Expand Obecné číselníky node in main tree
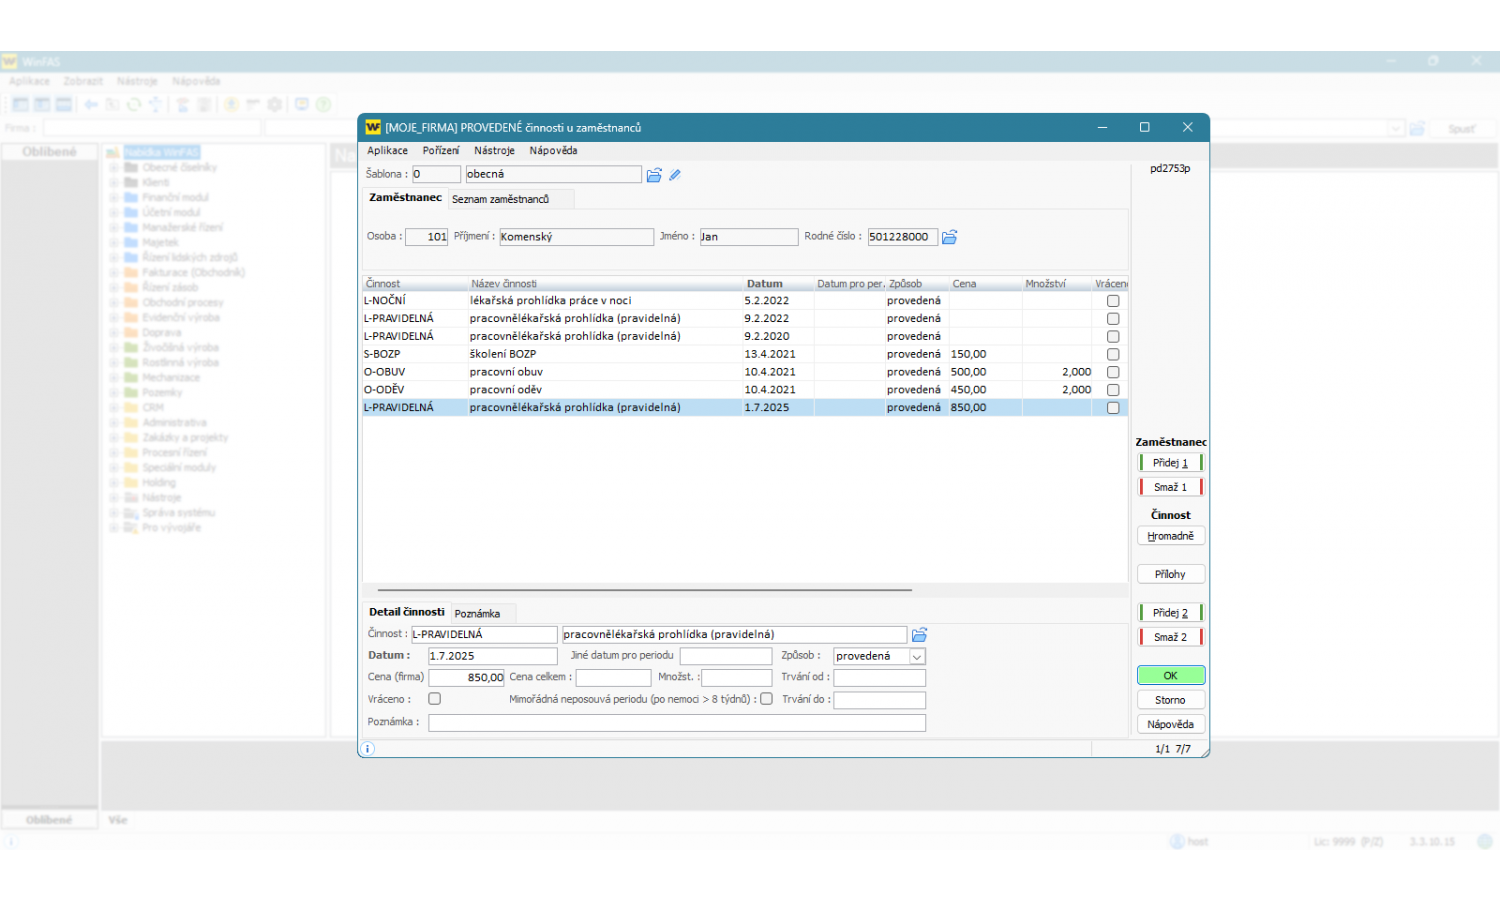This screenshot has height=900, width=1500. point(114,168)
